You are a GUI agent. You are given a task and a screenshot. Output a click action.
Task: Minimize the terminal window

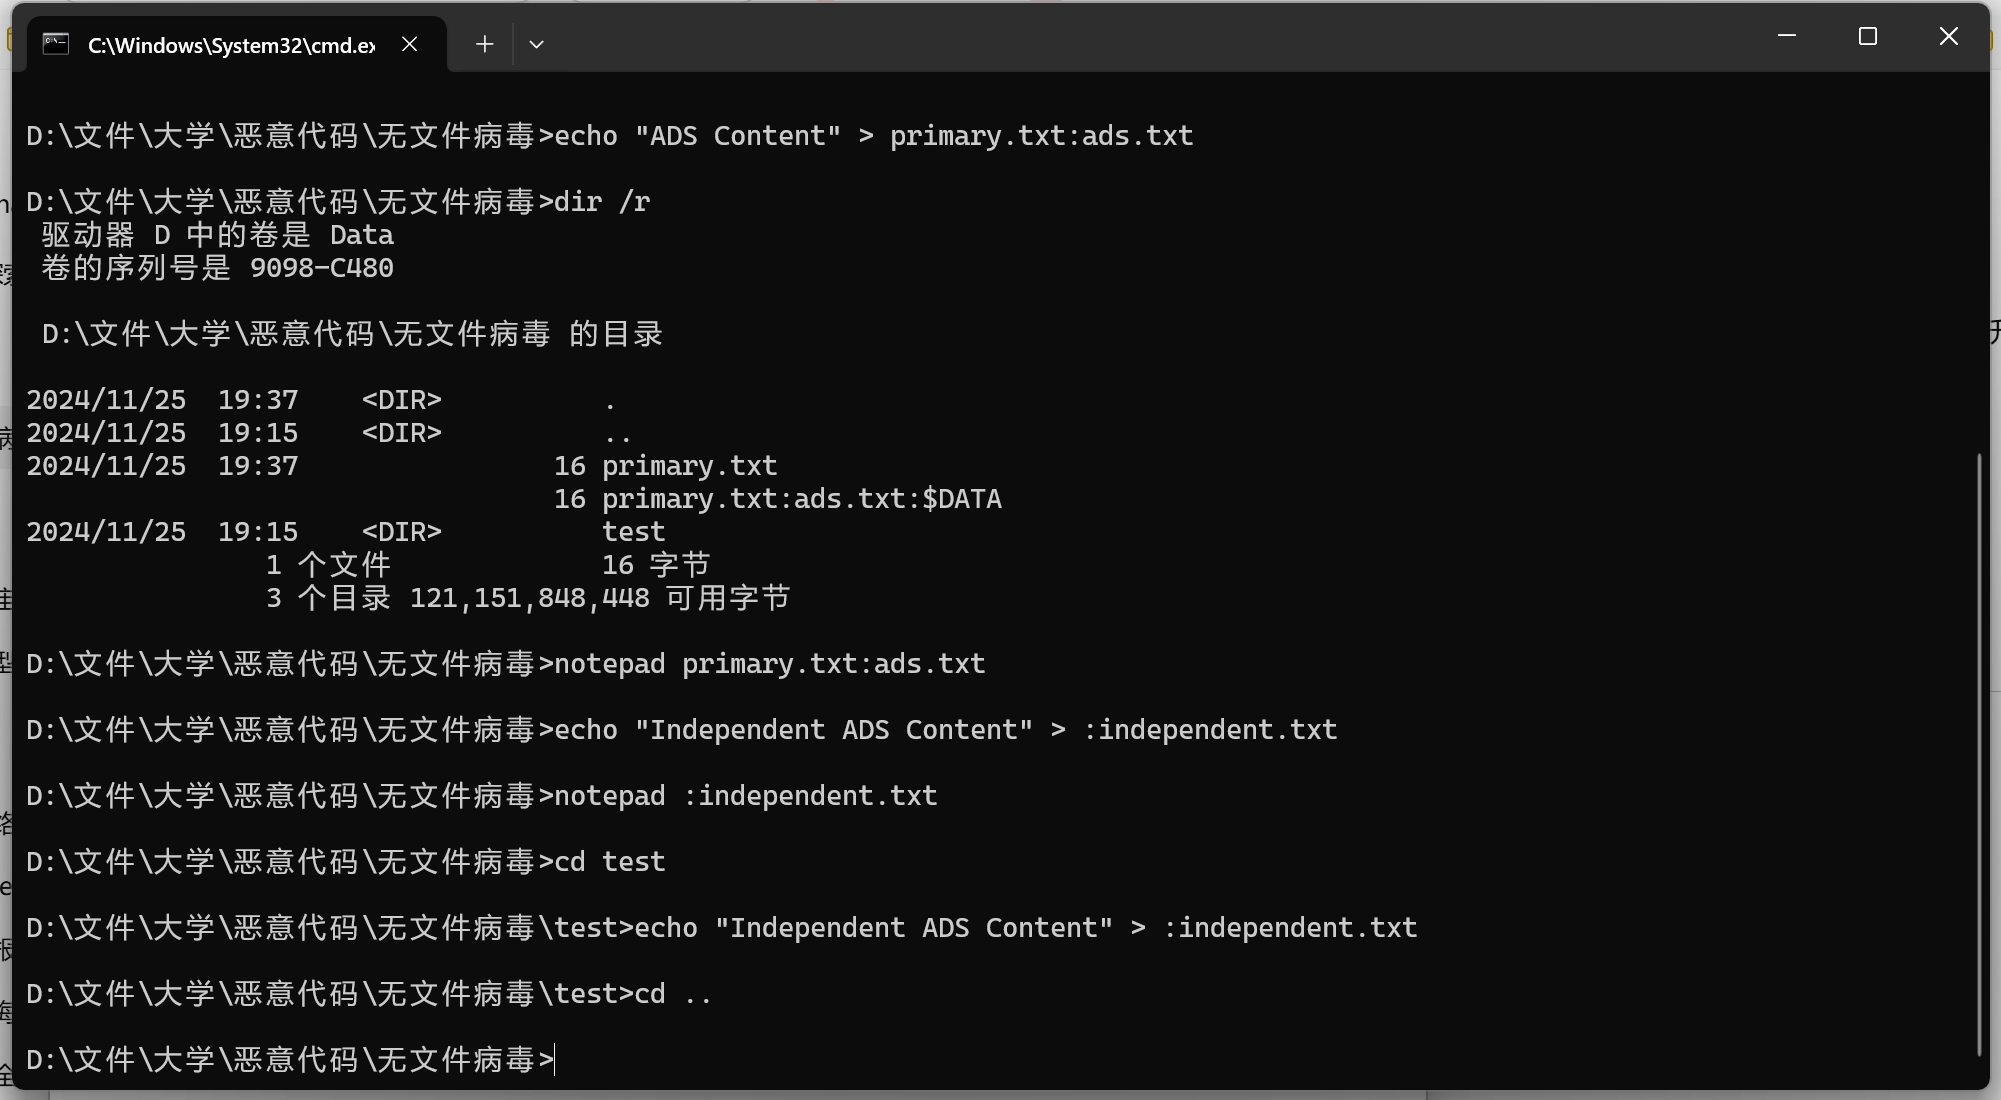coord(1787,37)
